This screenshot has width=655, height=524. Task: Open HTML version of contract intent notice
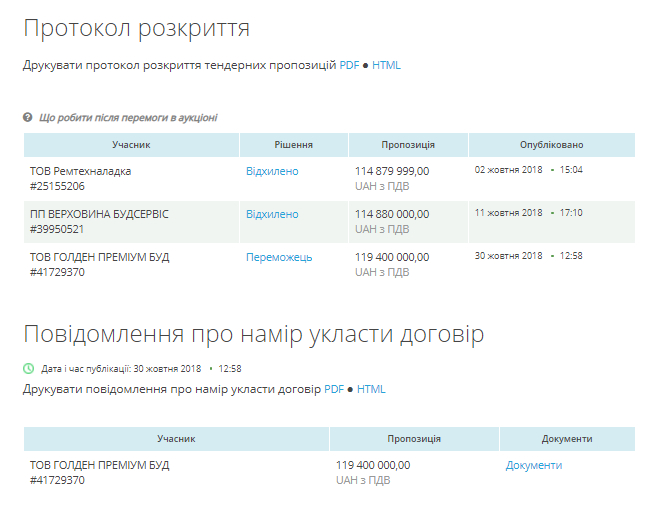(371, 389)
